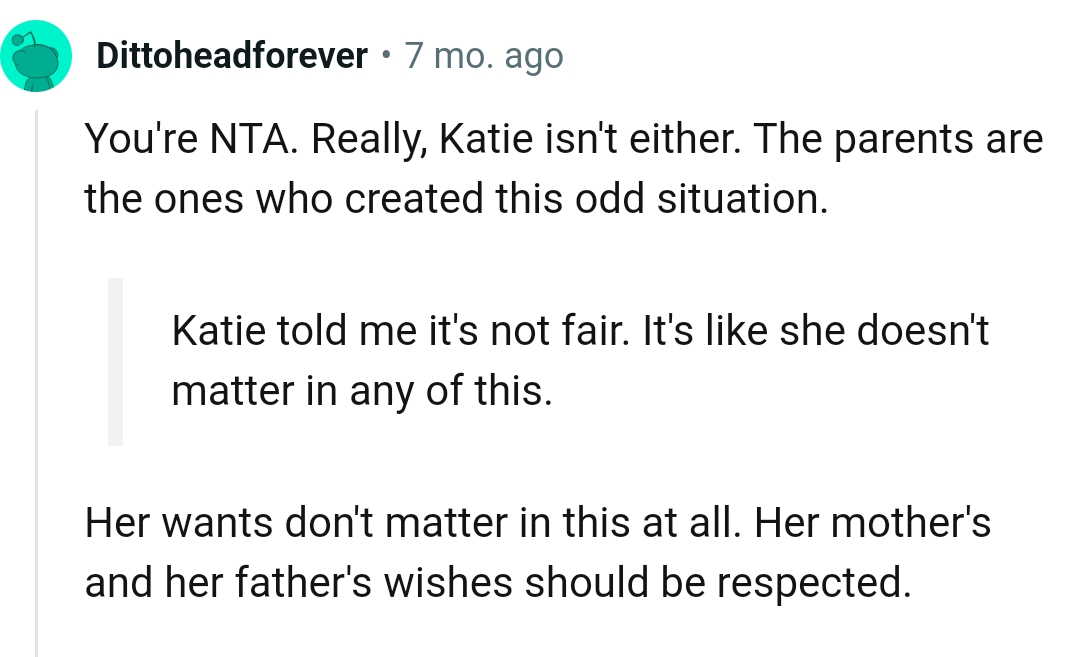Click the quoted text 'matter in any of this.'

tap(361, 391)
